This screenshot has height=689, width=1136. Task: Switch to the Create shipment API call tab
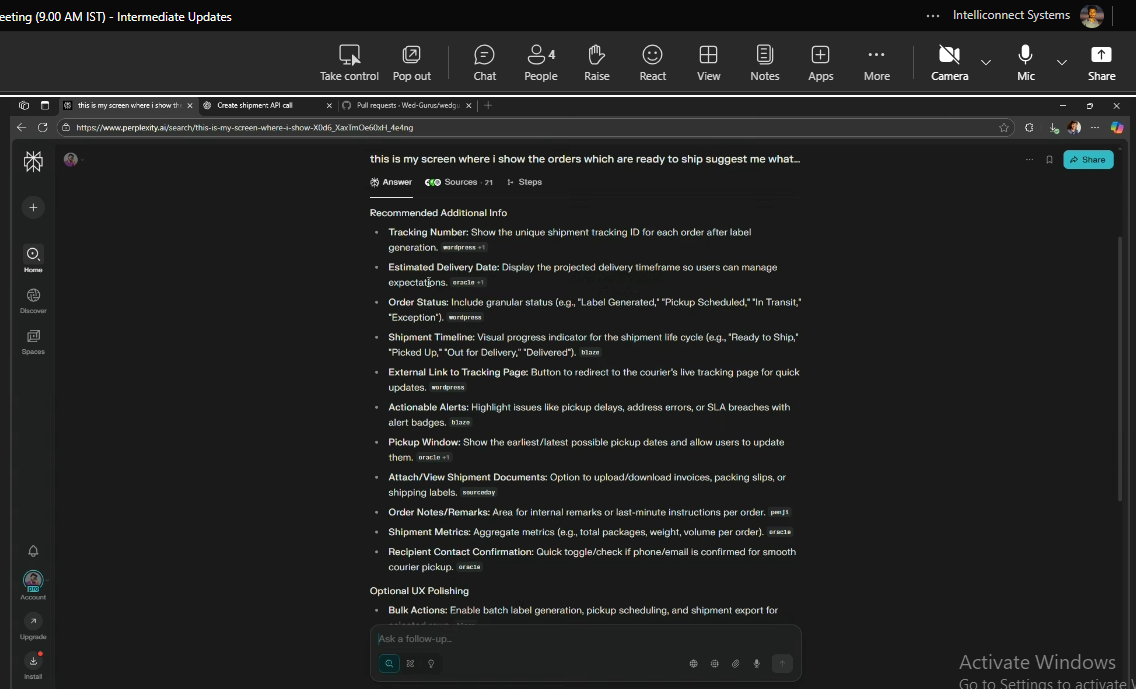point(258,105)
